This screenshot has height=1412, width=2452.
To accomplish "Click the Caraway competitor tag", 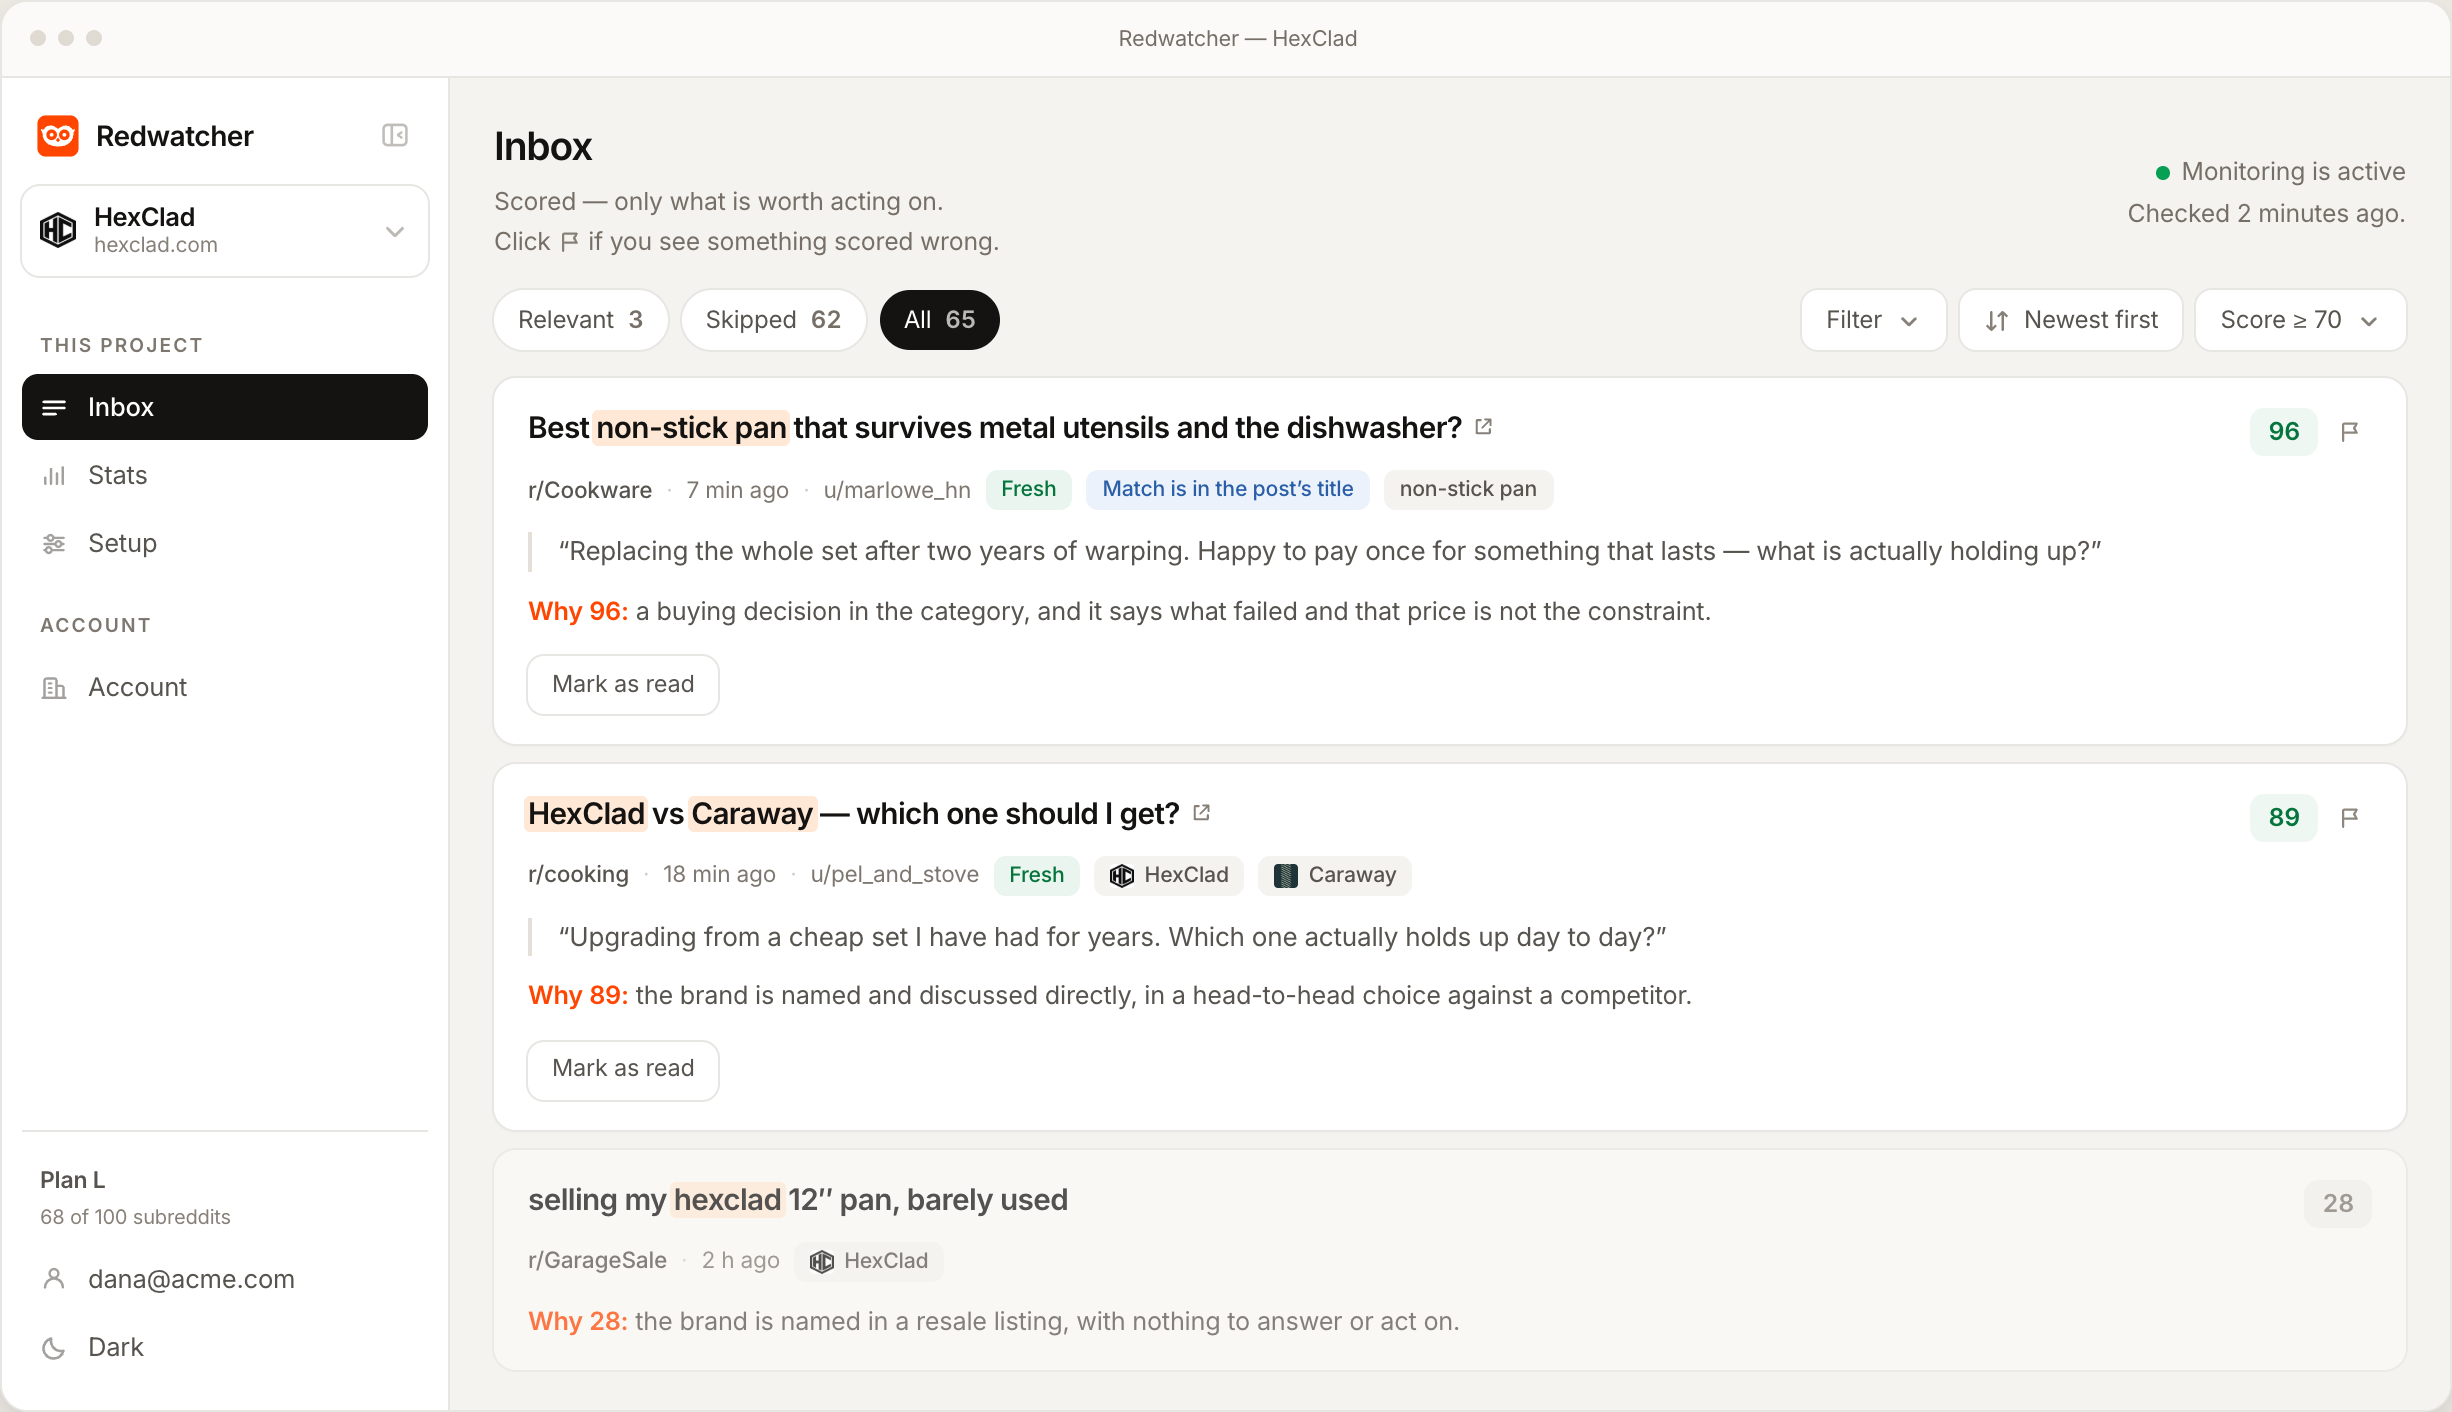I will tap(1335, 875).
